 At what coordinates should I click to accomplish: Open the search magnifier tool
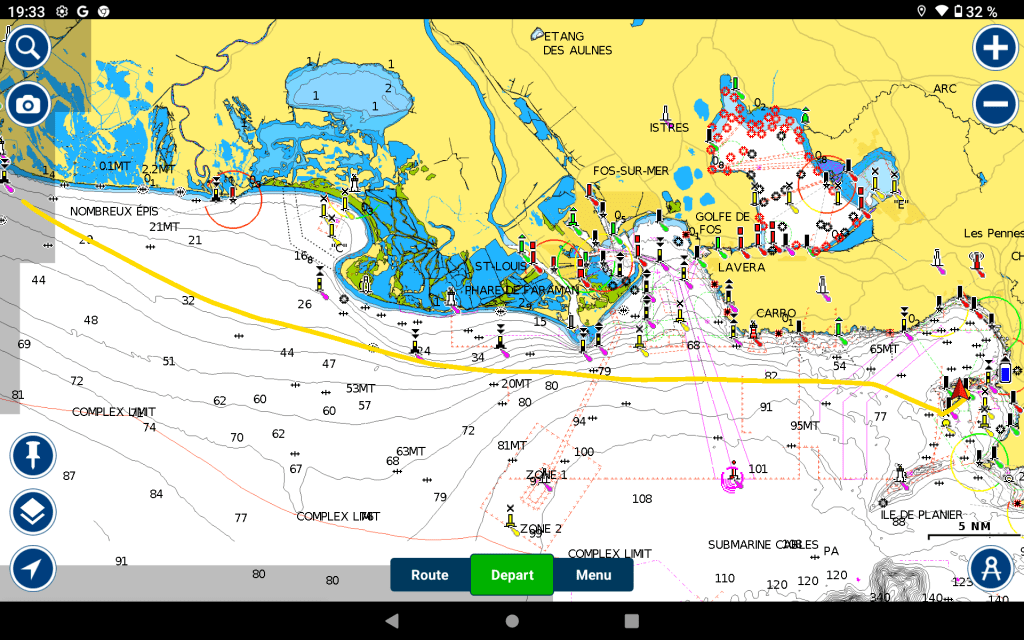(29, 46)
